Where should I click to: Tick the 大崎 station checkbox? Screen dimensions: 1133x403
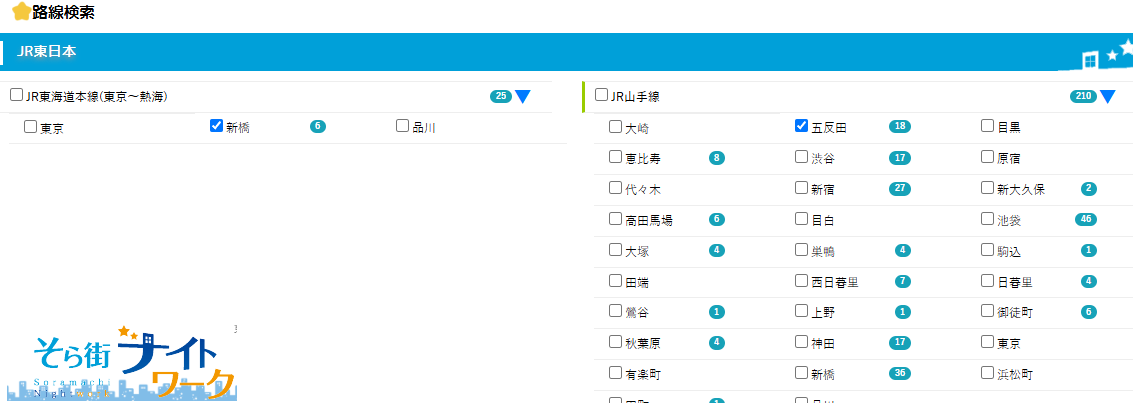click(616, 126)
